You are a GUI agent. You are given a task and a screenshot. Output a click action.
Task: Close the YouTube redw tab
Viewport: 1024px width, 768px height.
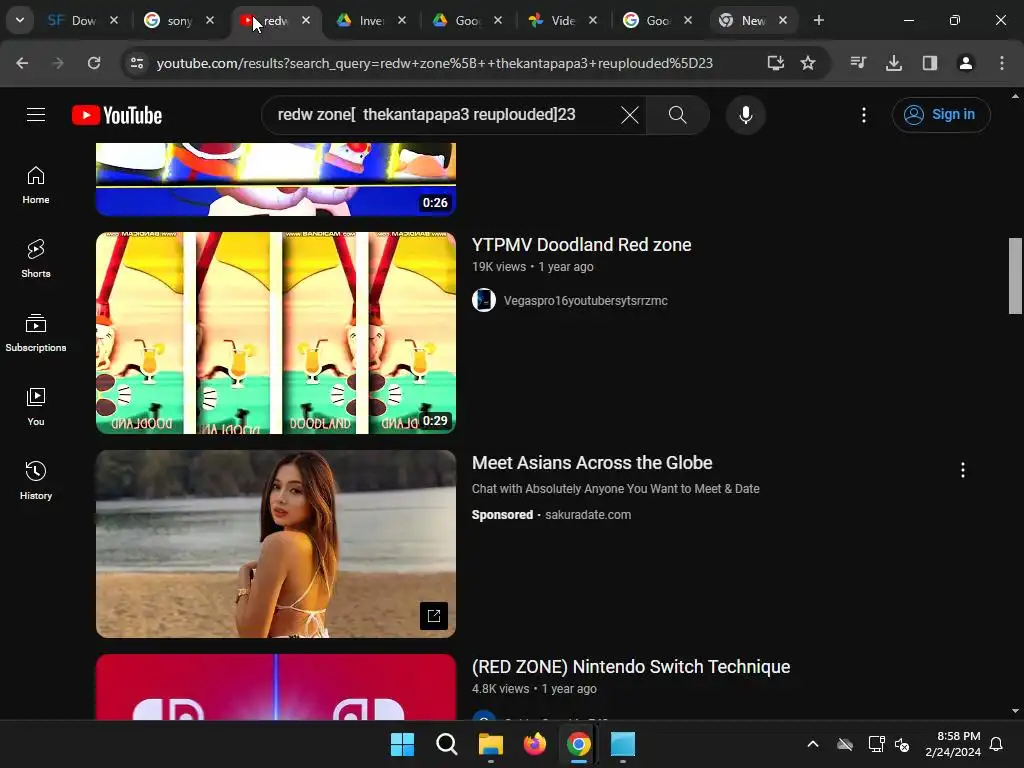tap(306, 21)
